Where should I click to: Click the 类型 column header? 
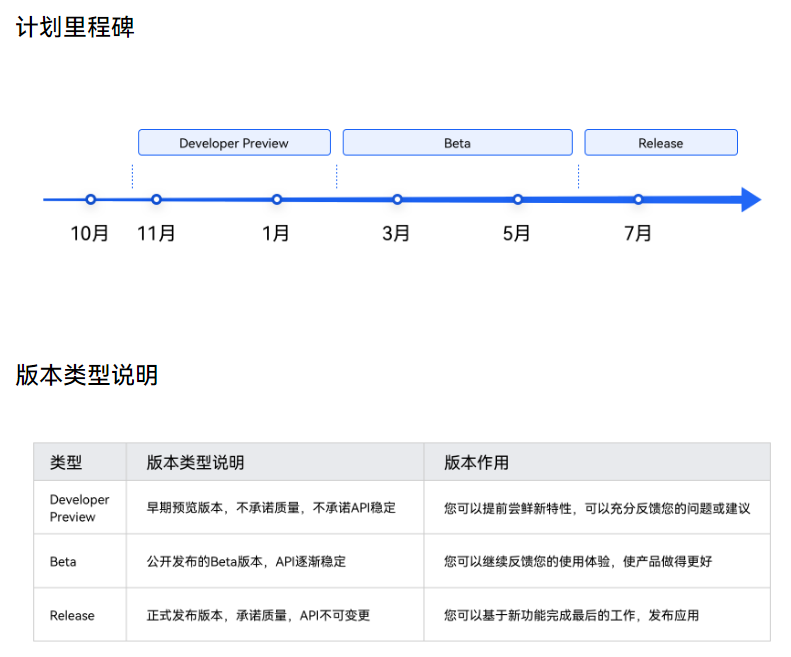[x=66, y=463]
